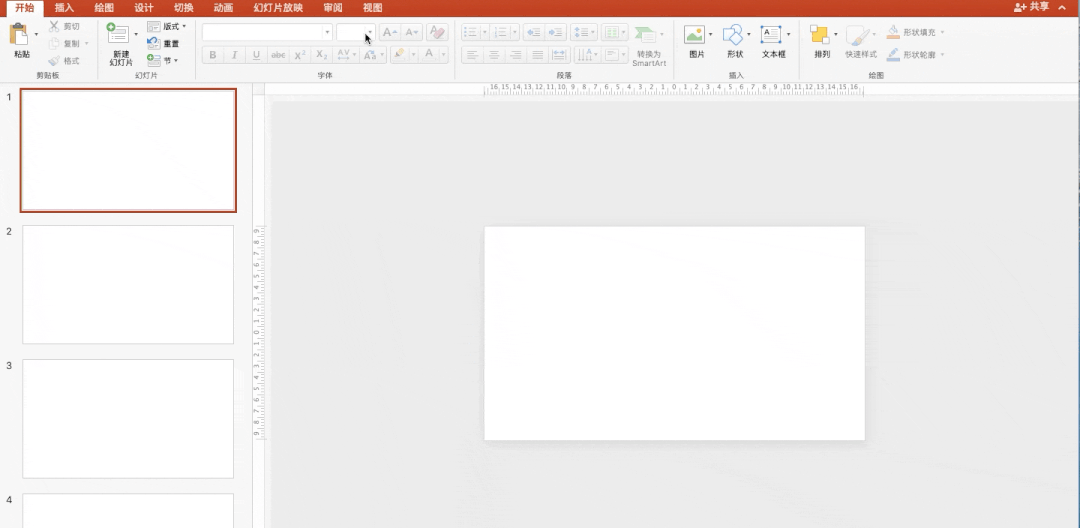Toggle Bold (B) formatting
The width and height of the screenshot is (1080, 528).
point(213,55)
